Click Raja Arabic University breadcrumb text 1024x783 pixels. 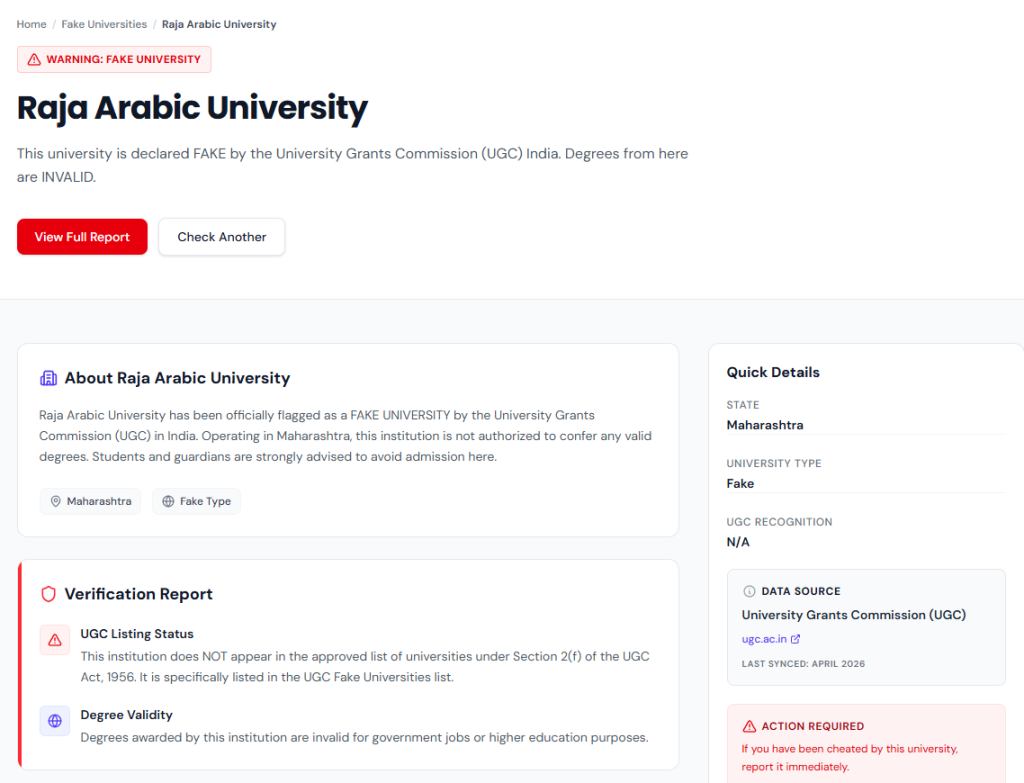coord(219,24)
